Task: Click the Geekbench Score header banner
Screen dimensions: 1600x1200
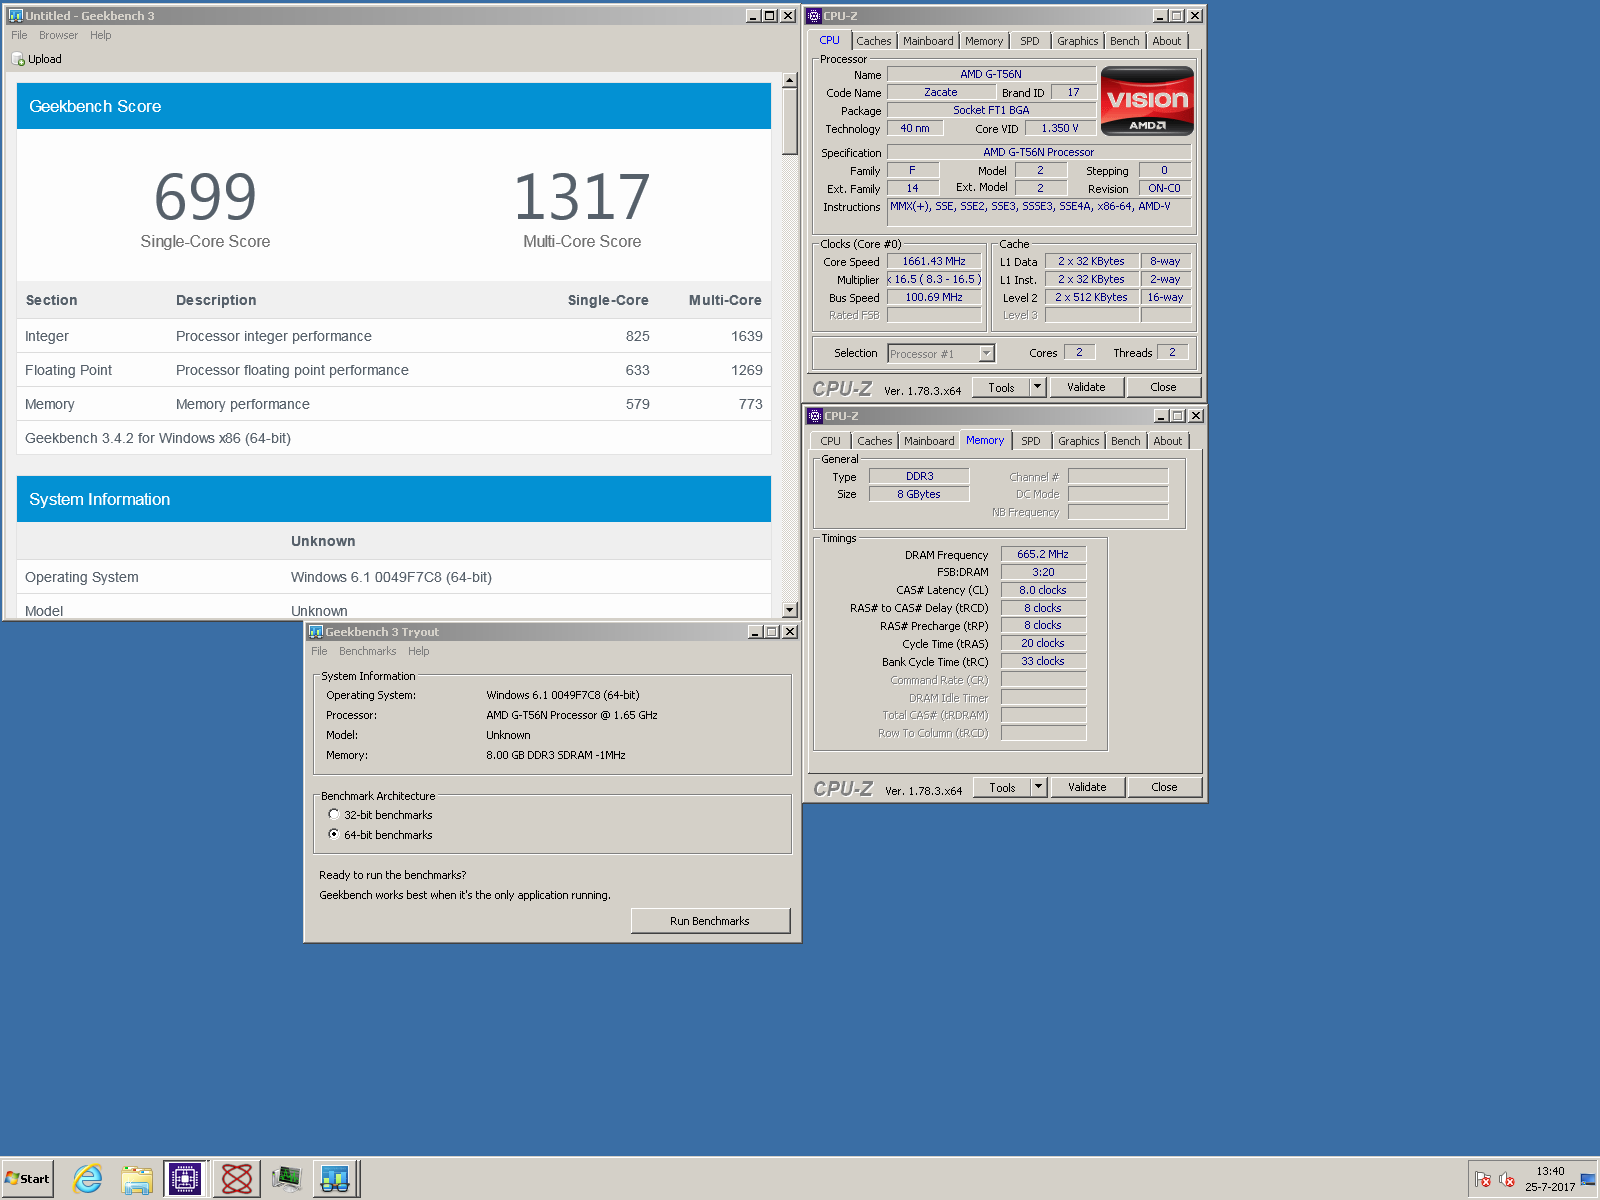Action: pos(394,106)
